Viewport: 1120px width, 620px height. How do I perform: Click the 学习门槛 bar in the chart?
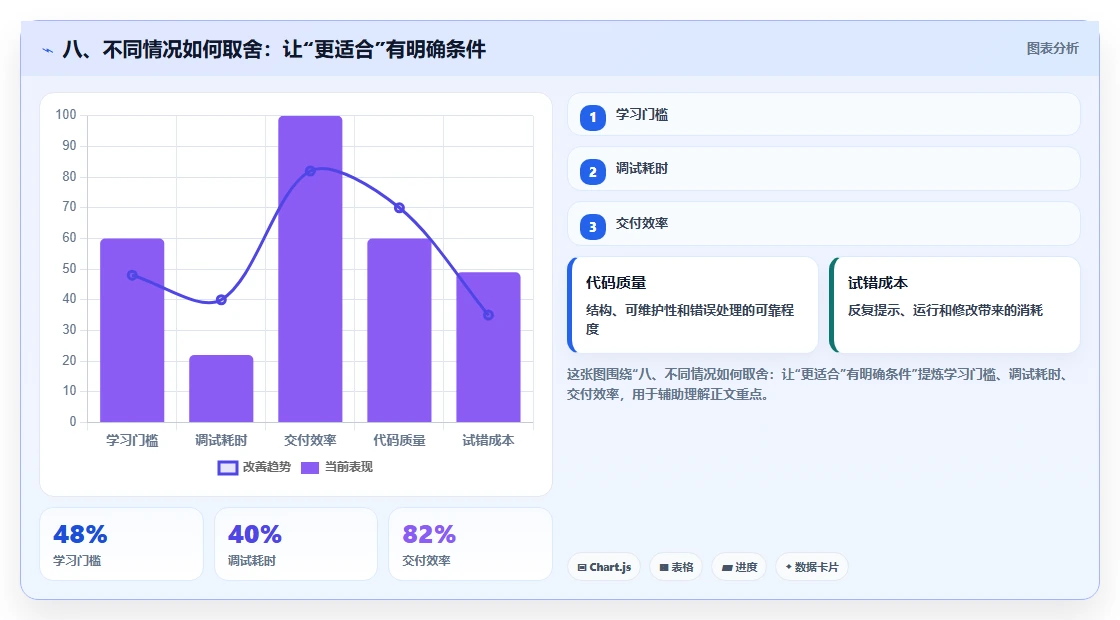(x=132, y=330)
